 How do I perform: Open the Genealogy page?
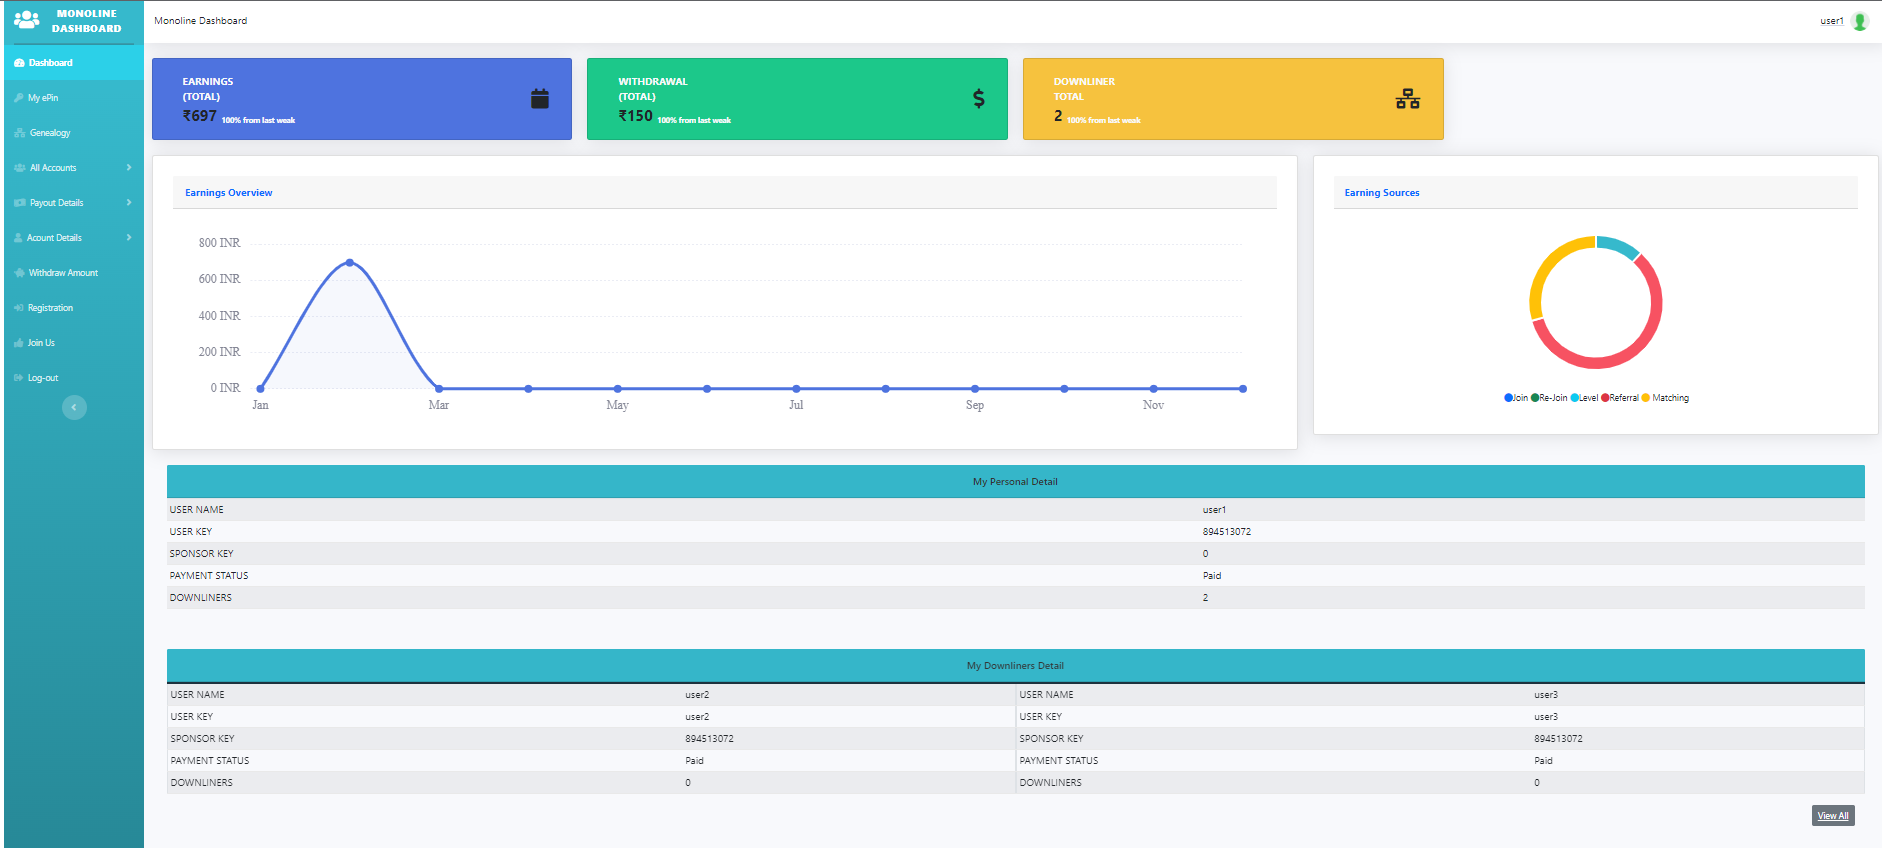click(50, 133)
